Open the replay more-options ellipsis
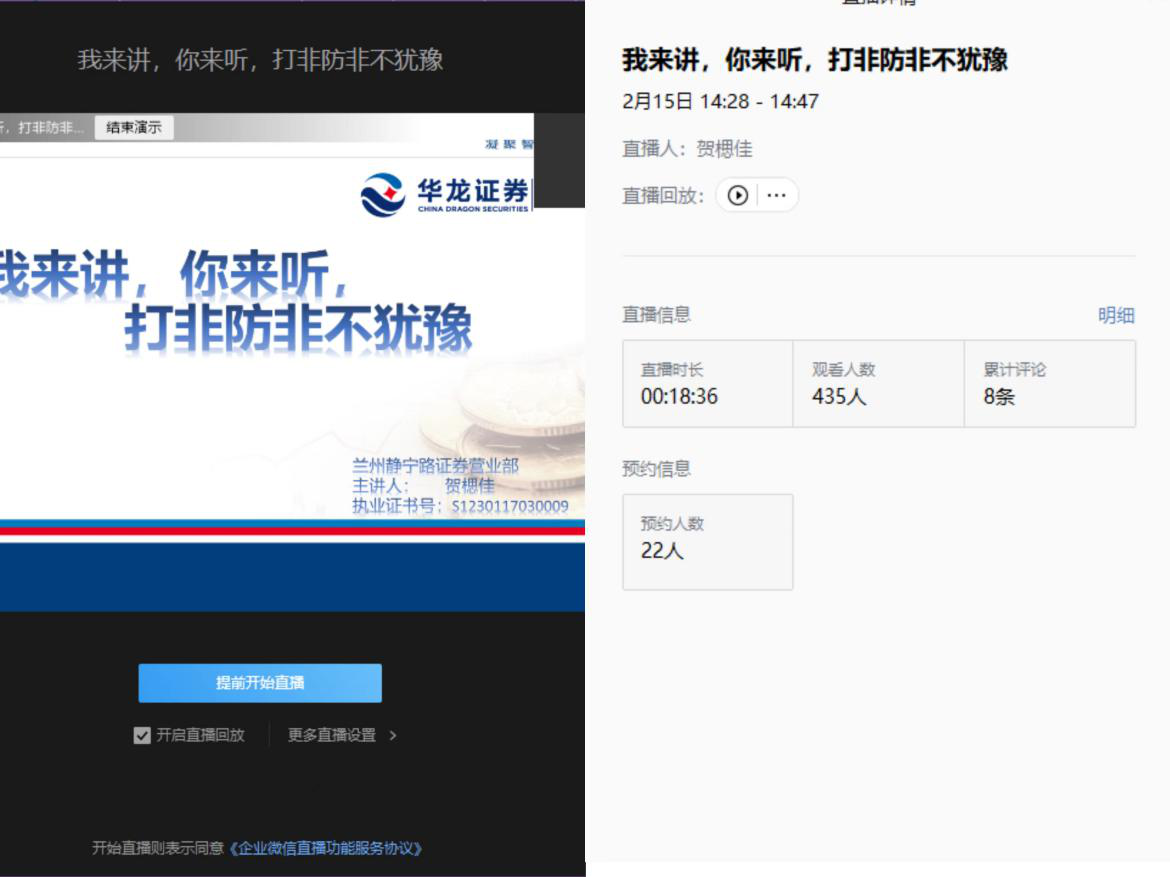Viewport: 1170px width, 877px height. point(776,196)
